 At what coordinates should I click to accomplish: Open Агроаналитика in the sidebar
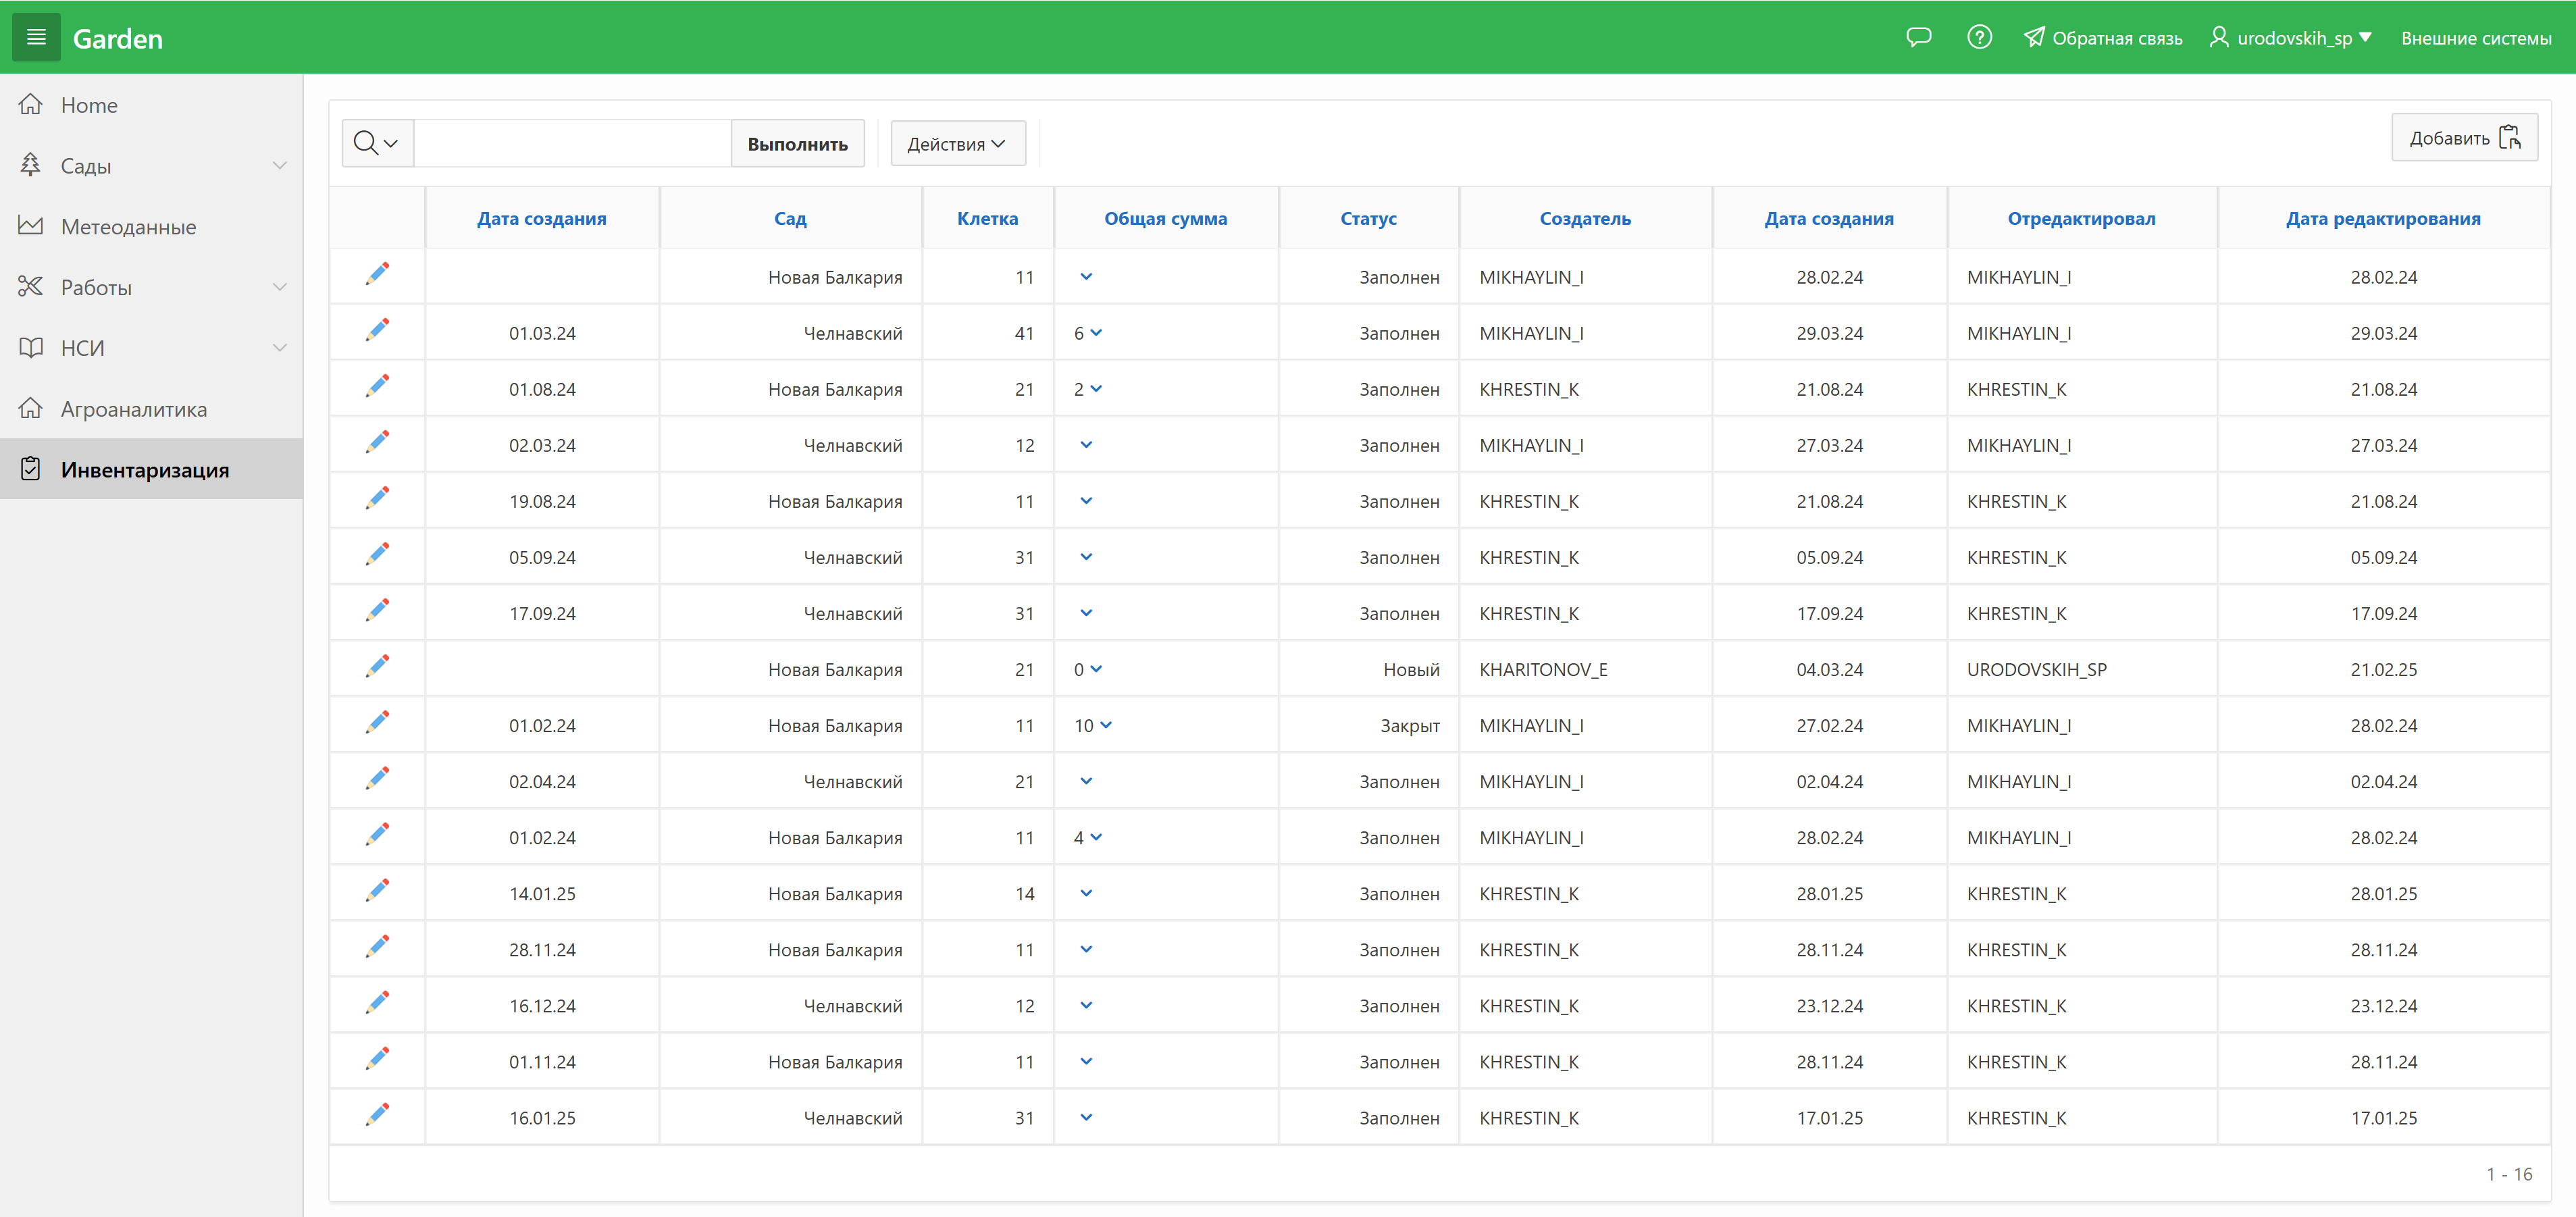(133, 409)
